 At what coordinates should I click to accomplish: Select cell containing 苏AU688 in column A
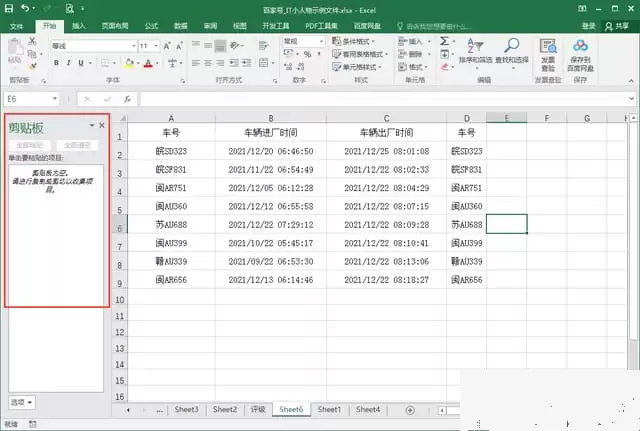171,224
